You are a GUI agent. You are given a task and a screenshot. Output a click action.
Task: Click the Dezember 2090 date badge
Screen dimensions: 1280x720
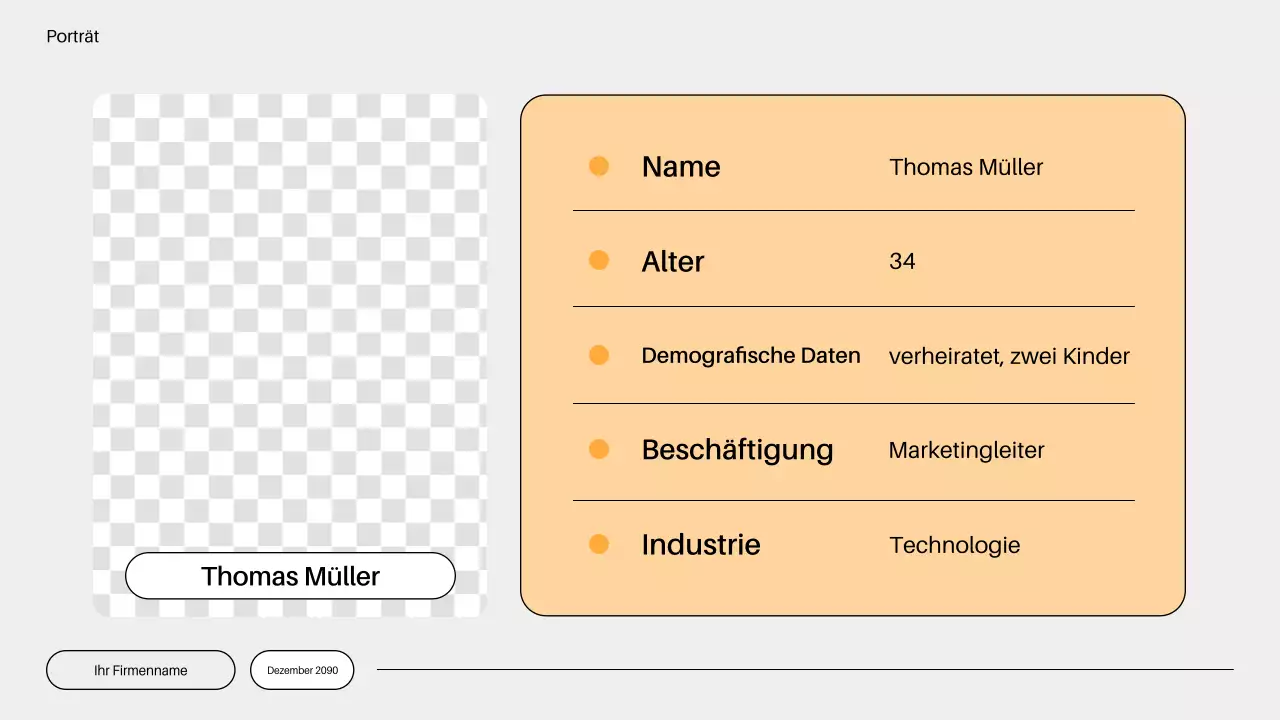pyautogui.click(x=302, y=670)
